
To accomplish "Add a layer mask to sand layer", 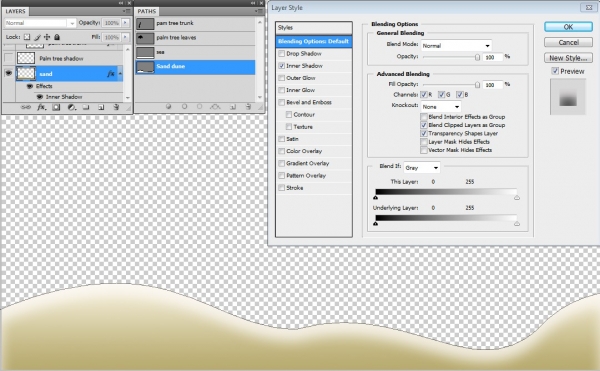I will pos(56,107).
